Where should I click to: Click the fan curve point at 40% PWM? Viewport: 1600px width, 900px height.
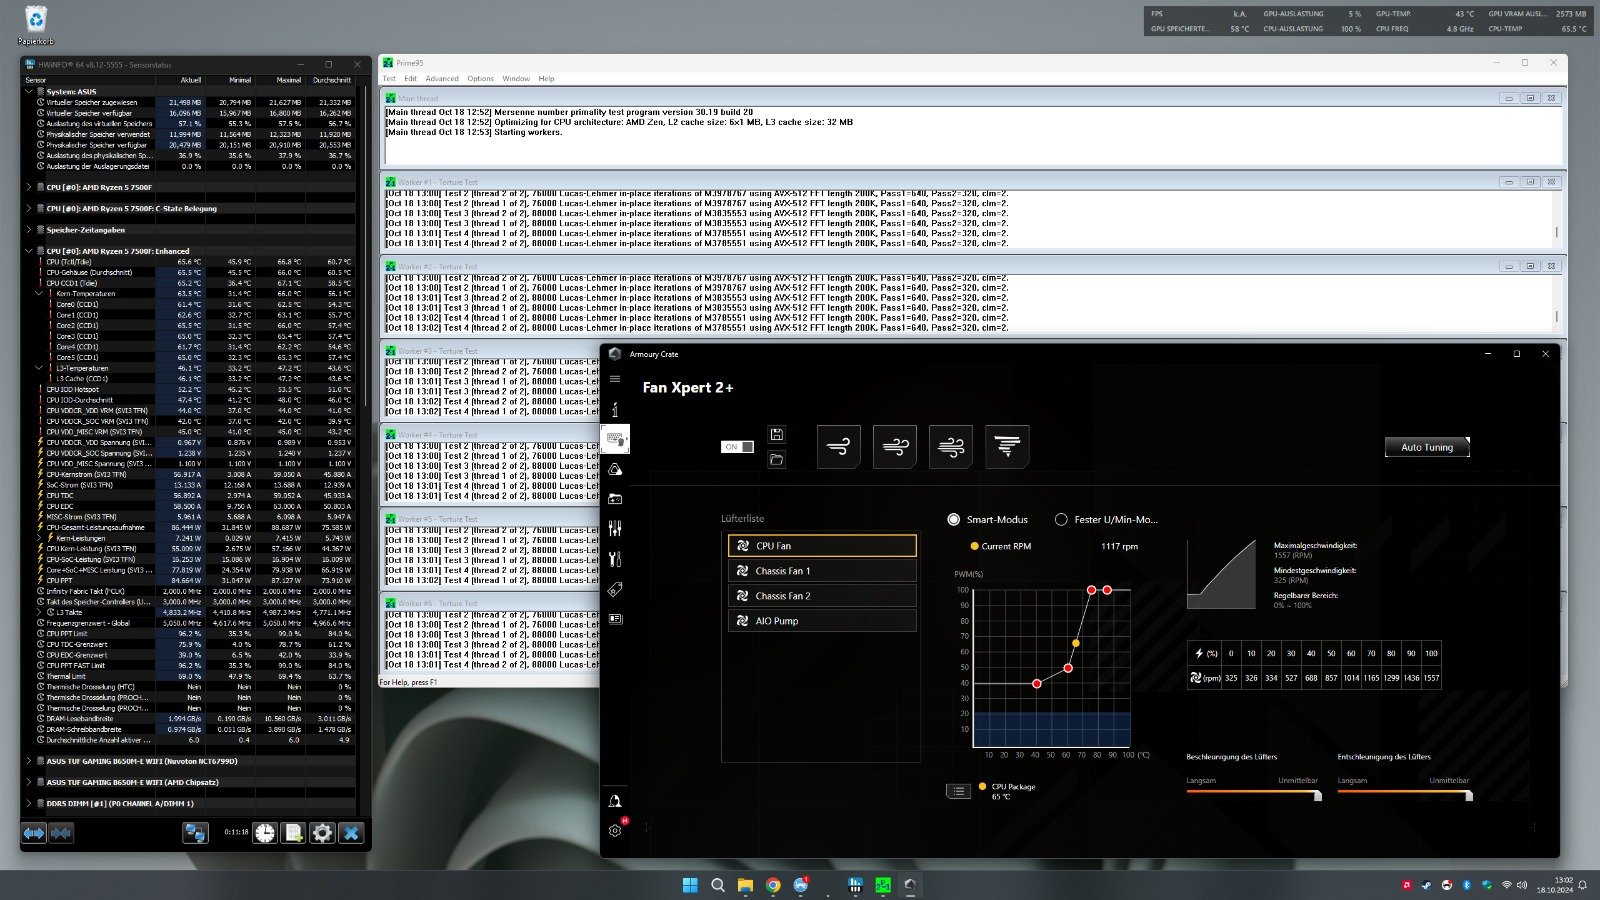[1037, 684]
